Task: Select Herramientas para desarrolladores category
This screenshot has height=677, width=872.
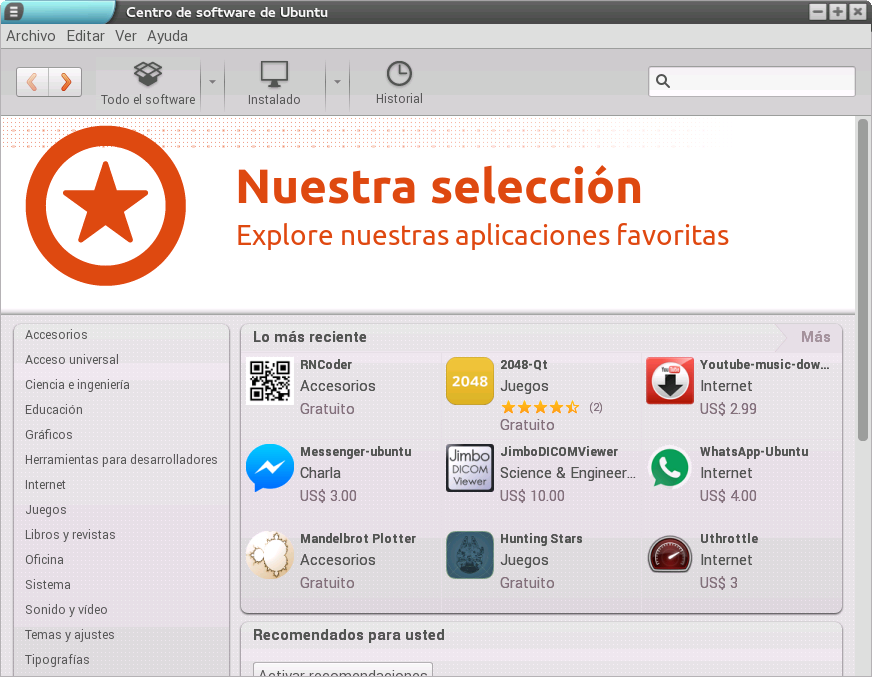Action: coord(121,460)
